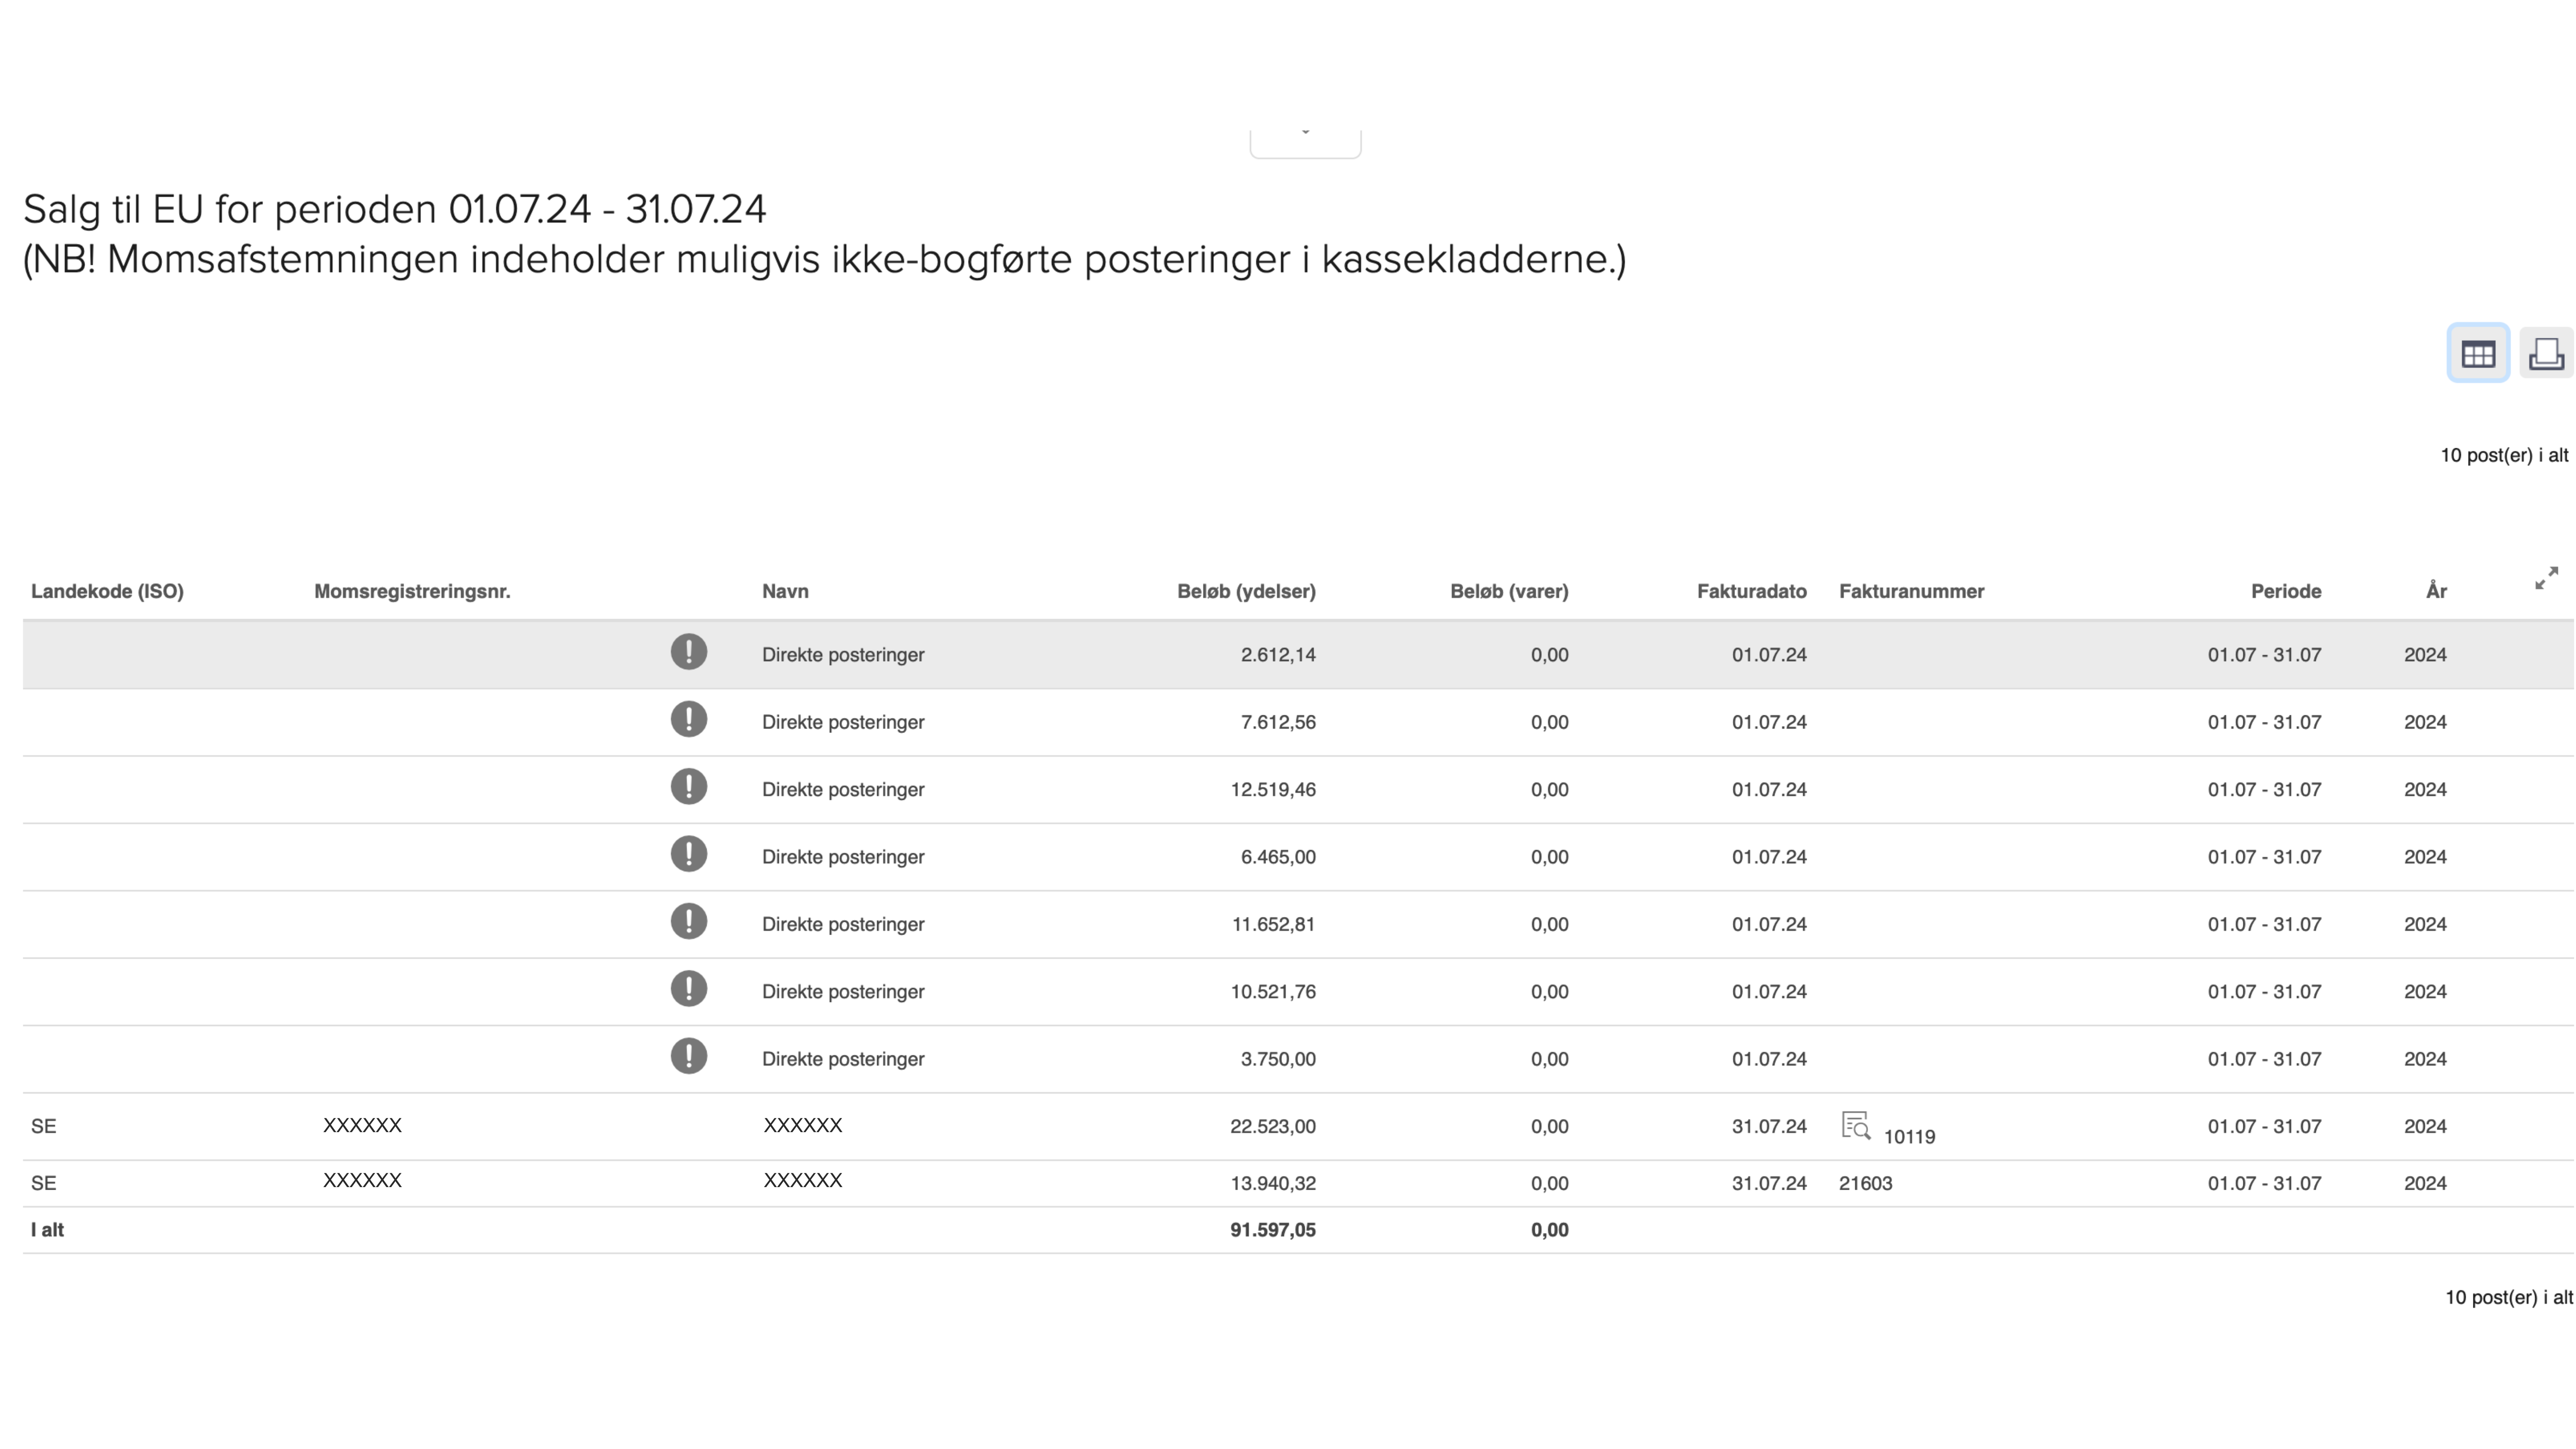Open invoice number 21603
Image resolution: width=2576 pixels, height=1449 pixels.
(1865, 1183)
